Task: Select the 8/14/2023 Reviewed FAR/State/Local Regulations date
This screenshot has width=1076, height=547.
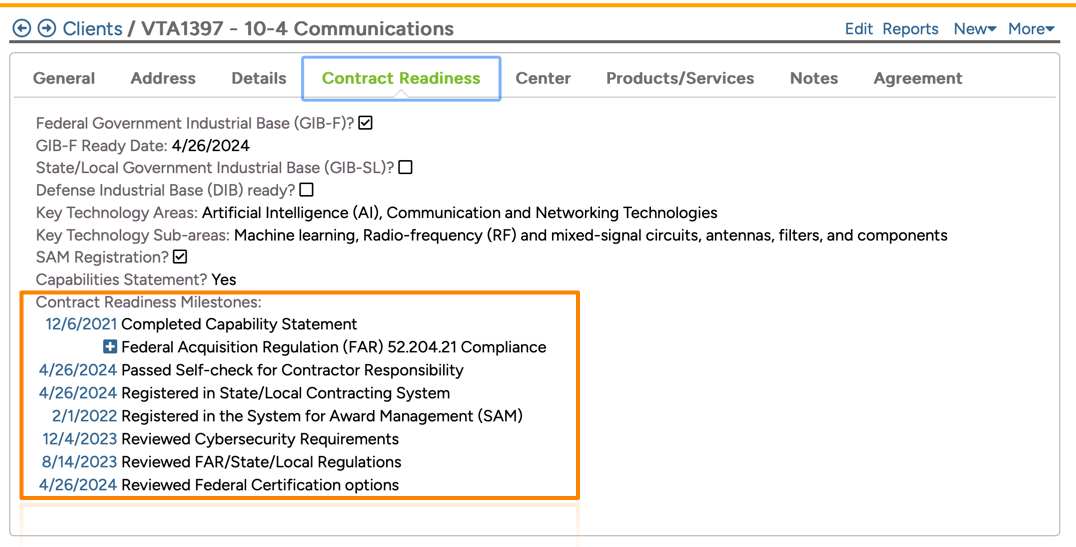Action: coord(79,462)
